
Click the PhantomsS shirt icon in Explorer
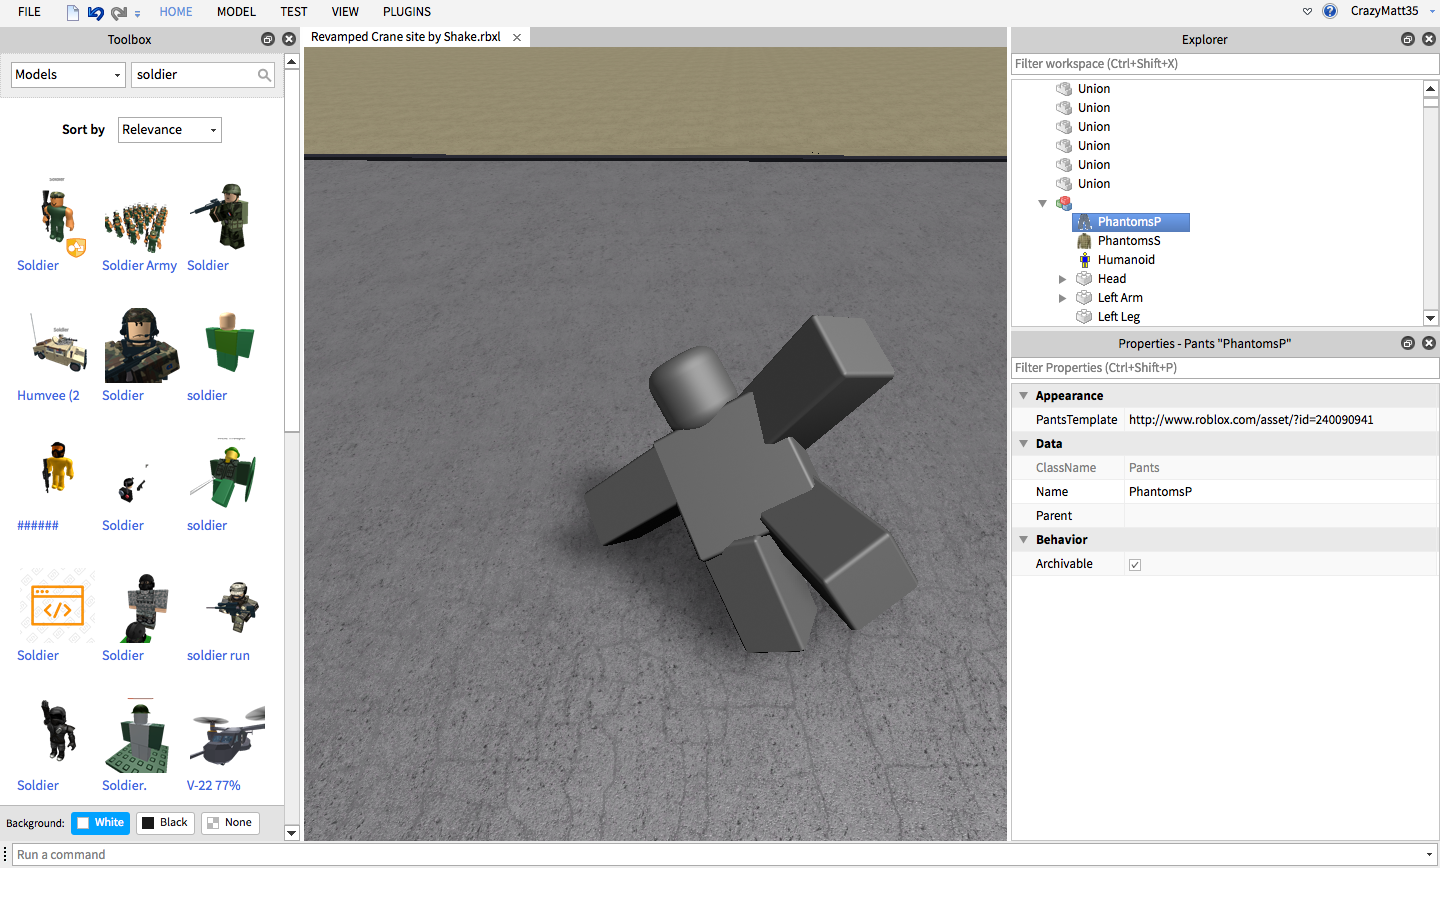pyautogui.click(x=1084, y=241)
